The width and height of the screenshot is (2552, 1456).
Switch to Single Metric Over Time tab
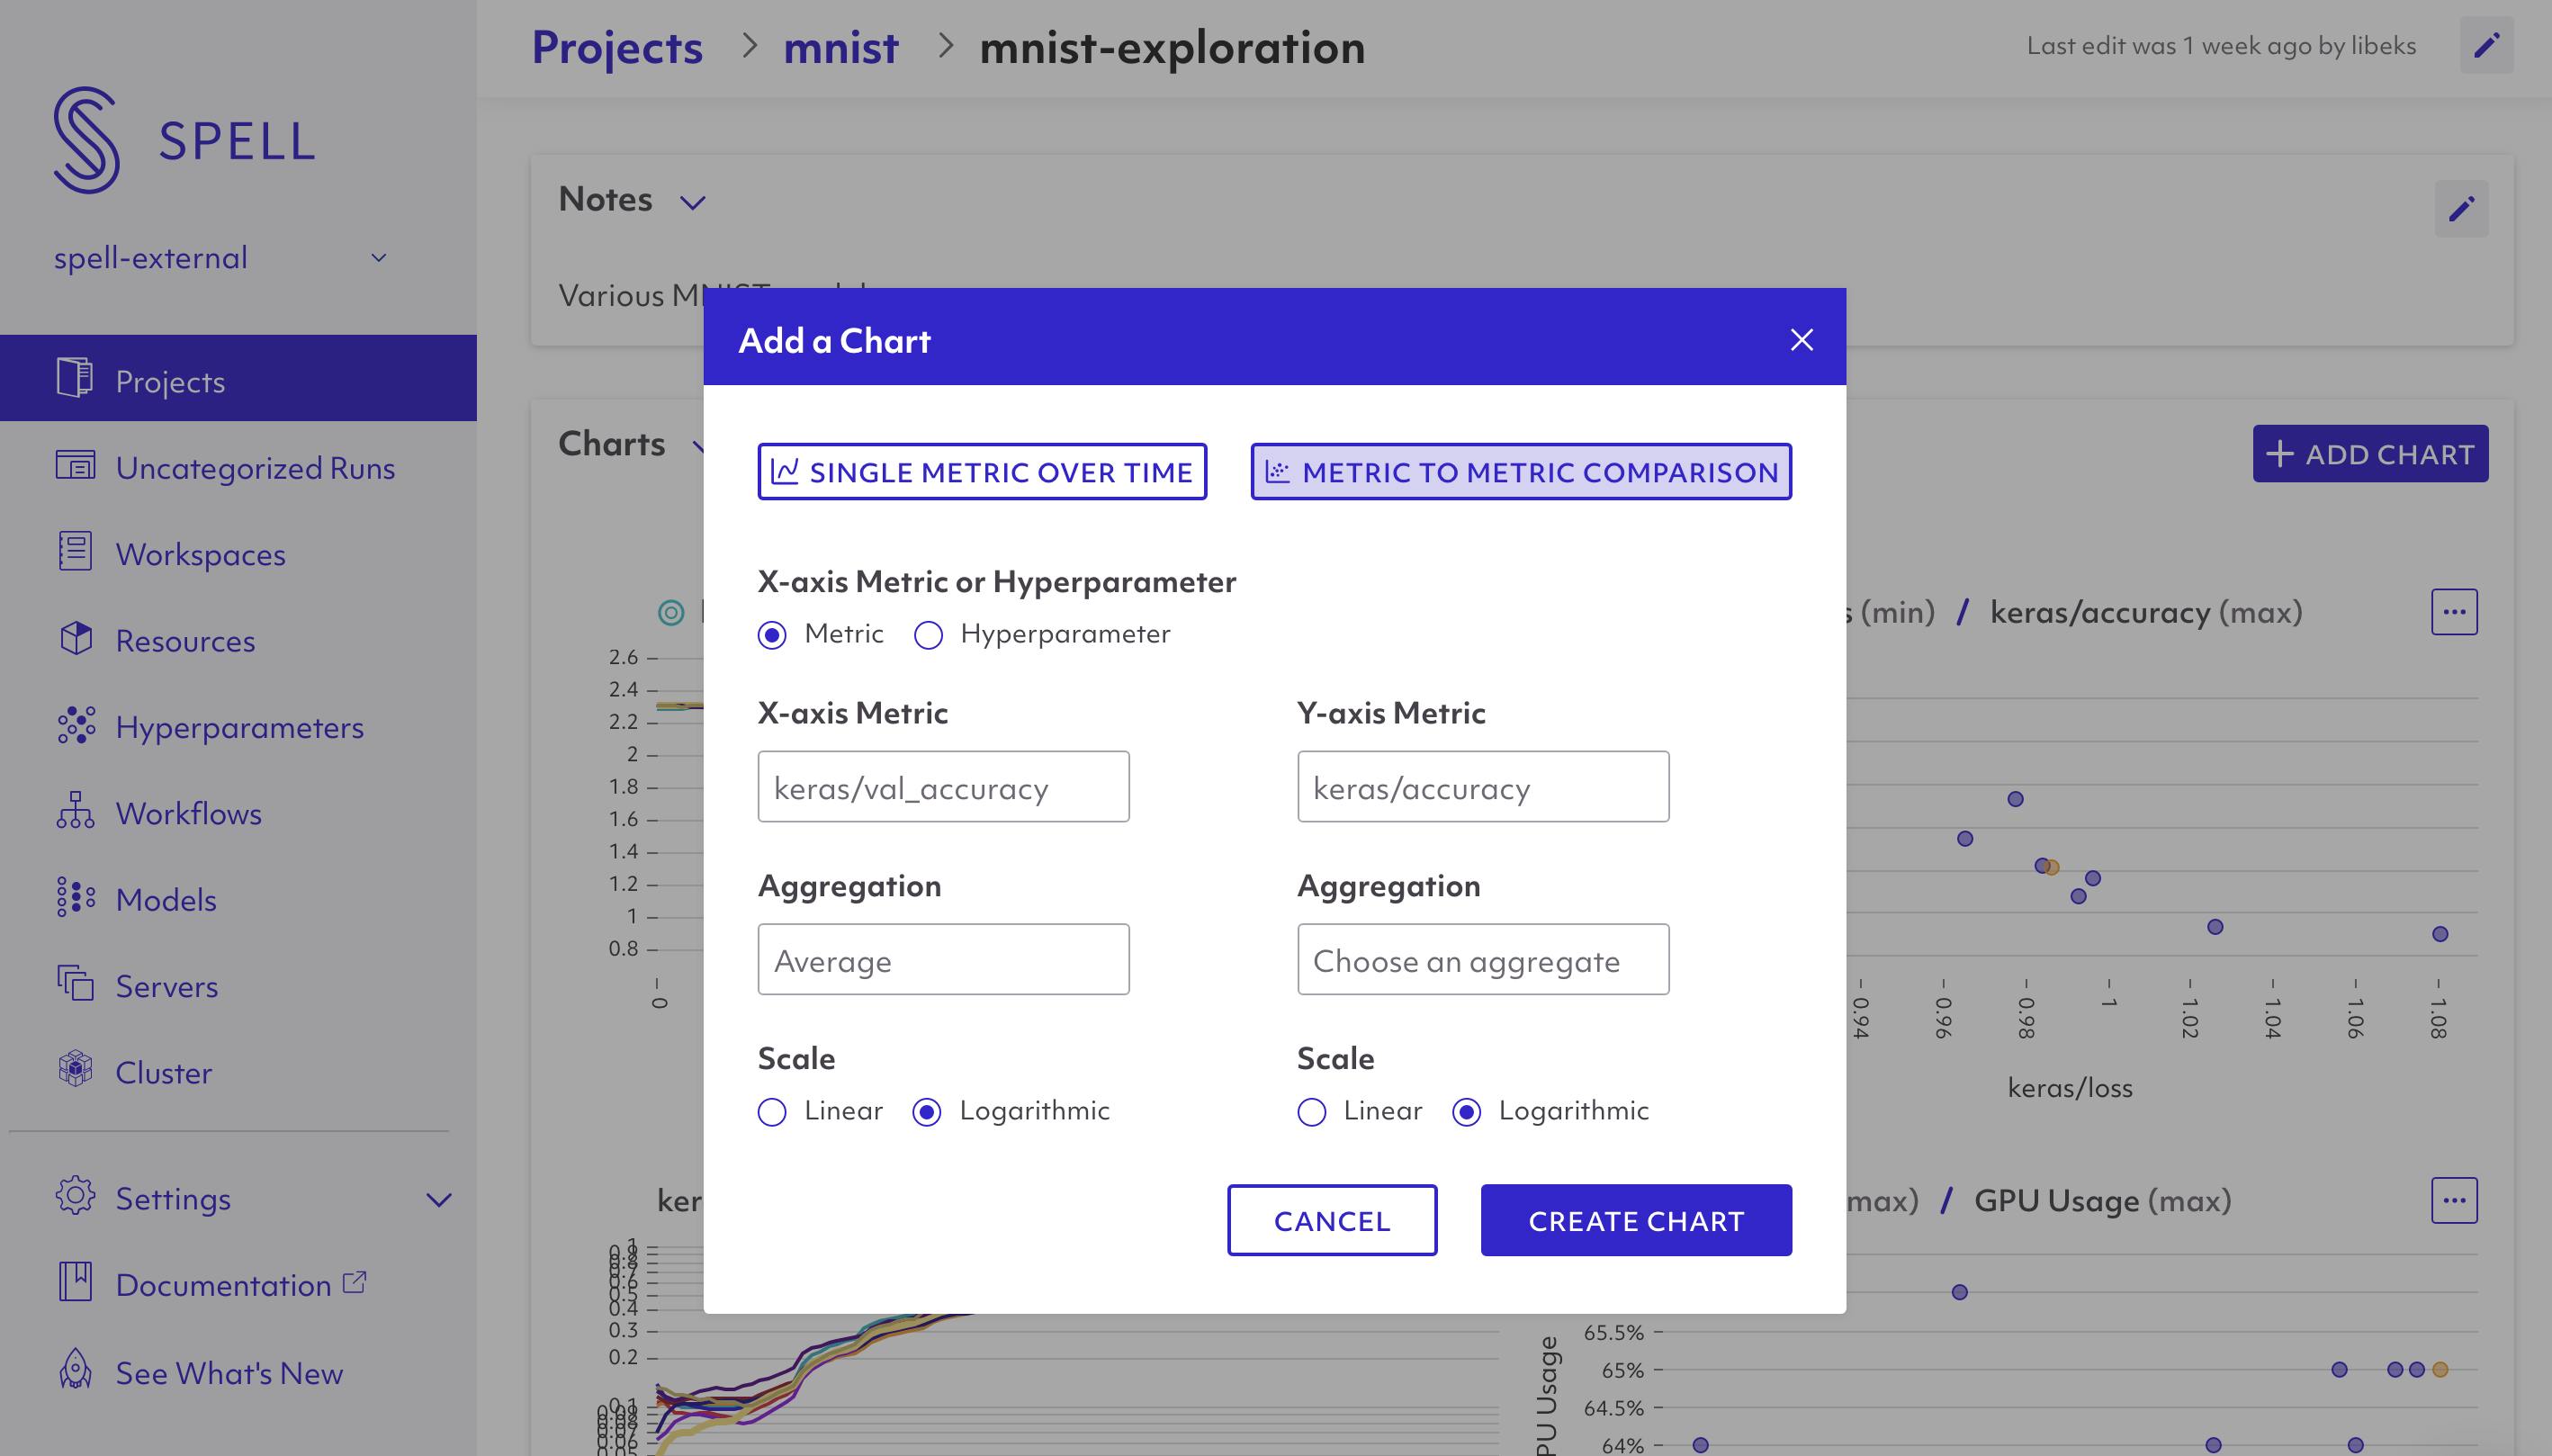pyautogui.click(x=982, y=471)
